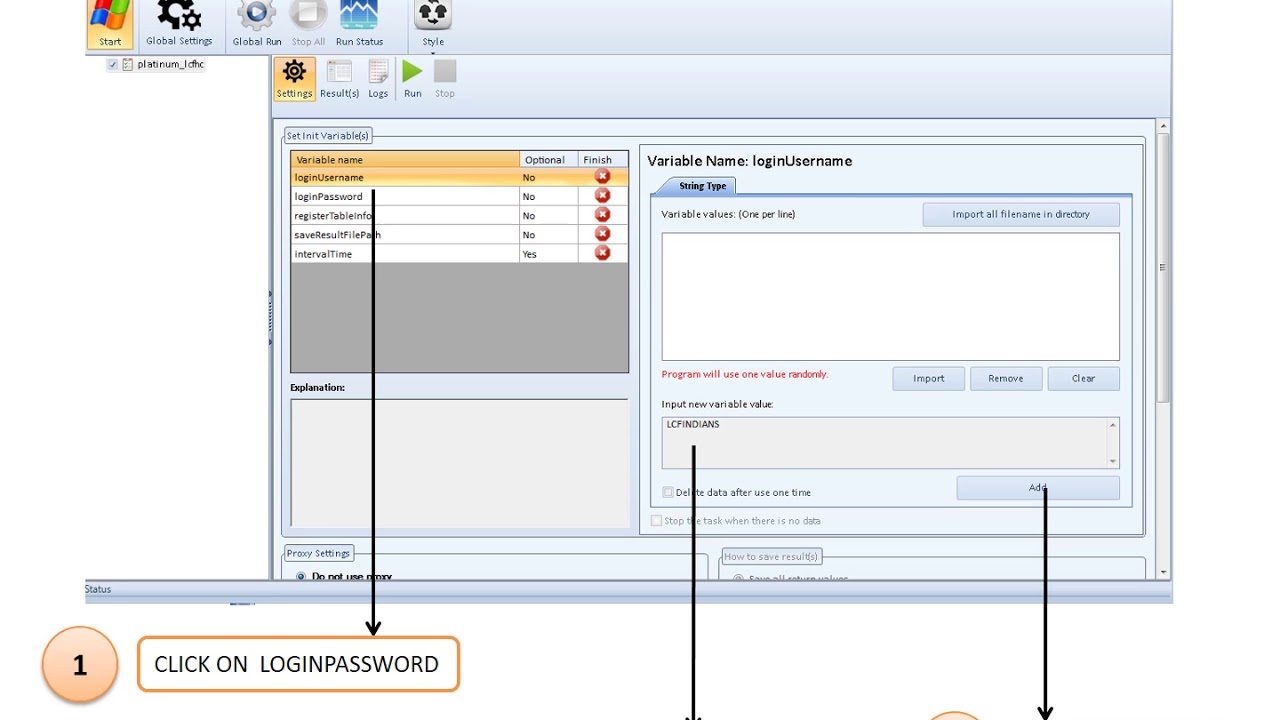Screen dimensions: 1280x720
Task: Click the Explanation text box
Action: 459,462
